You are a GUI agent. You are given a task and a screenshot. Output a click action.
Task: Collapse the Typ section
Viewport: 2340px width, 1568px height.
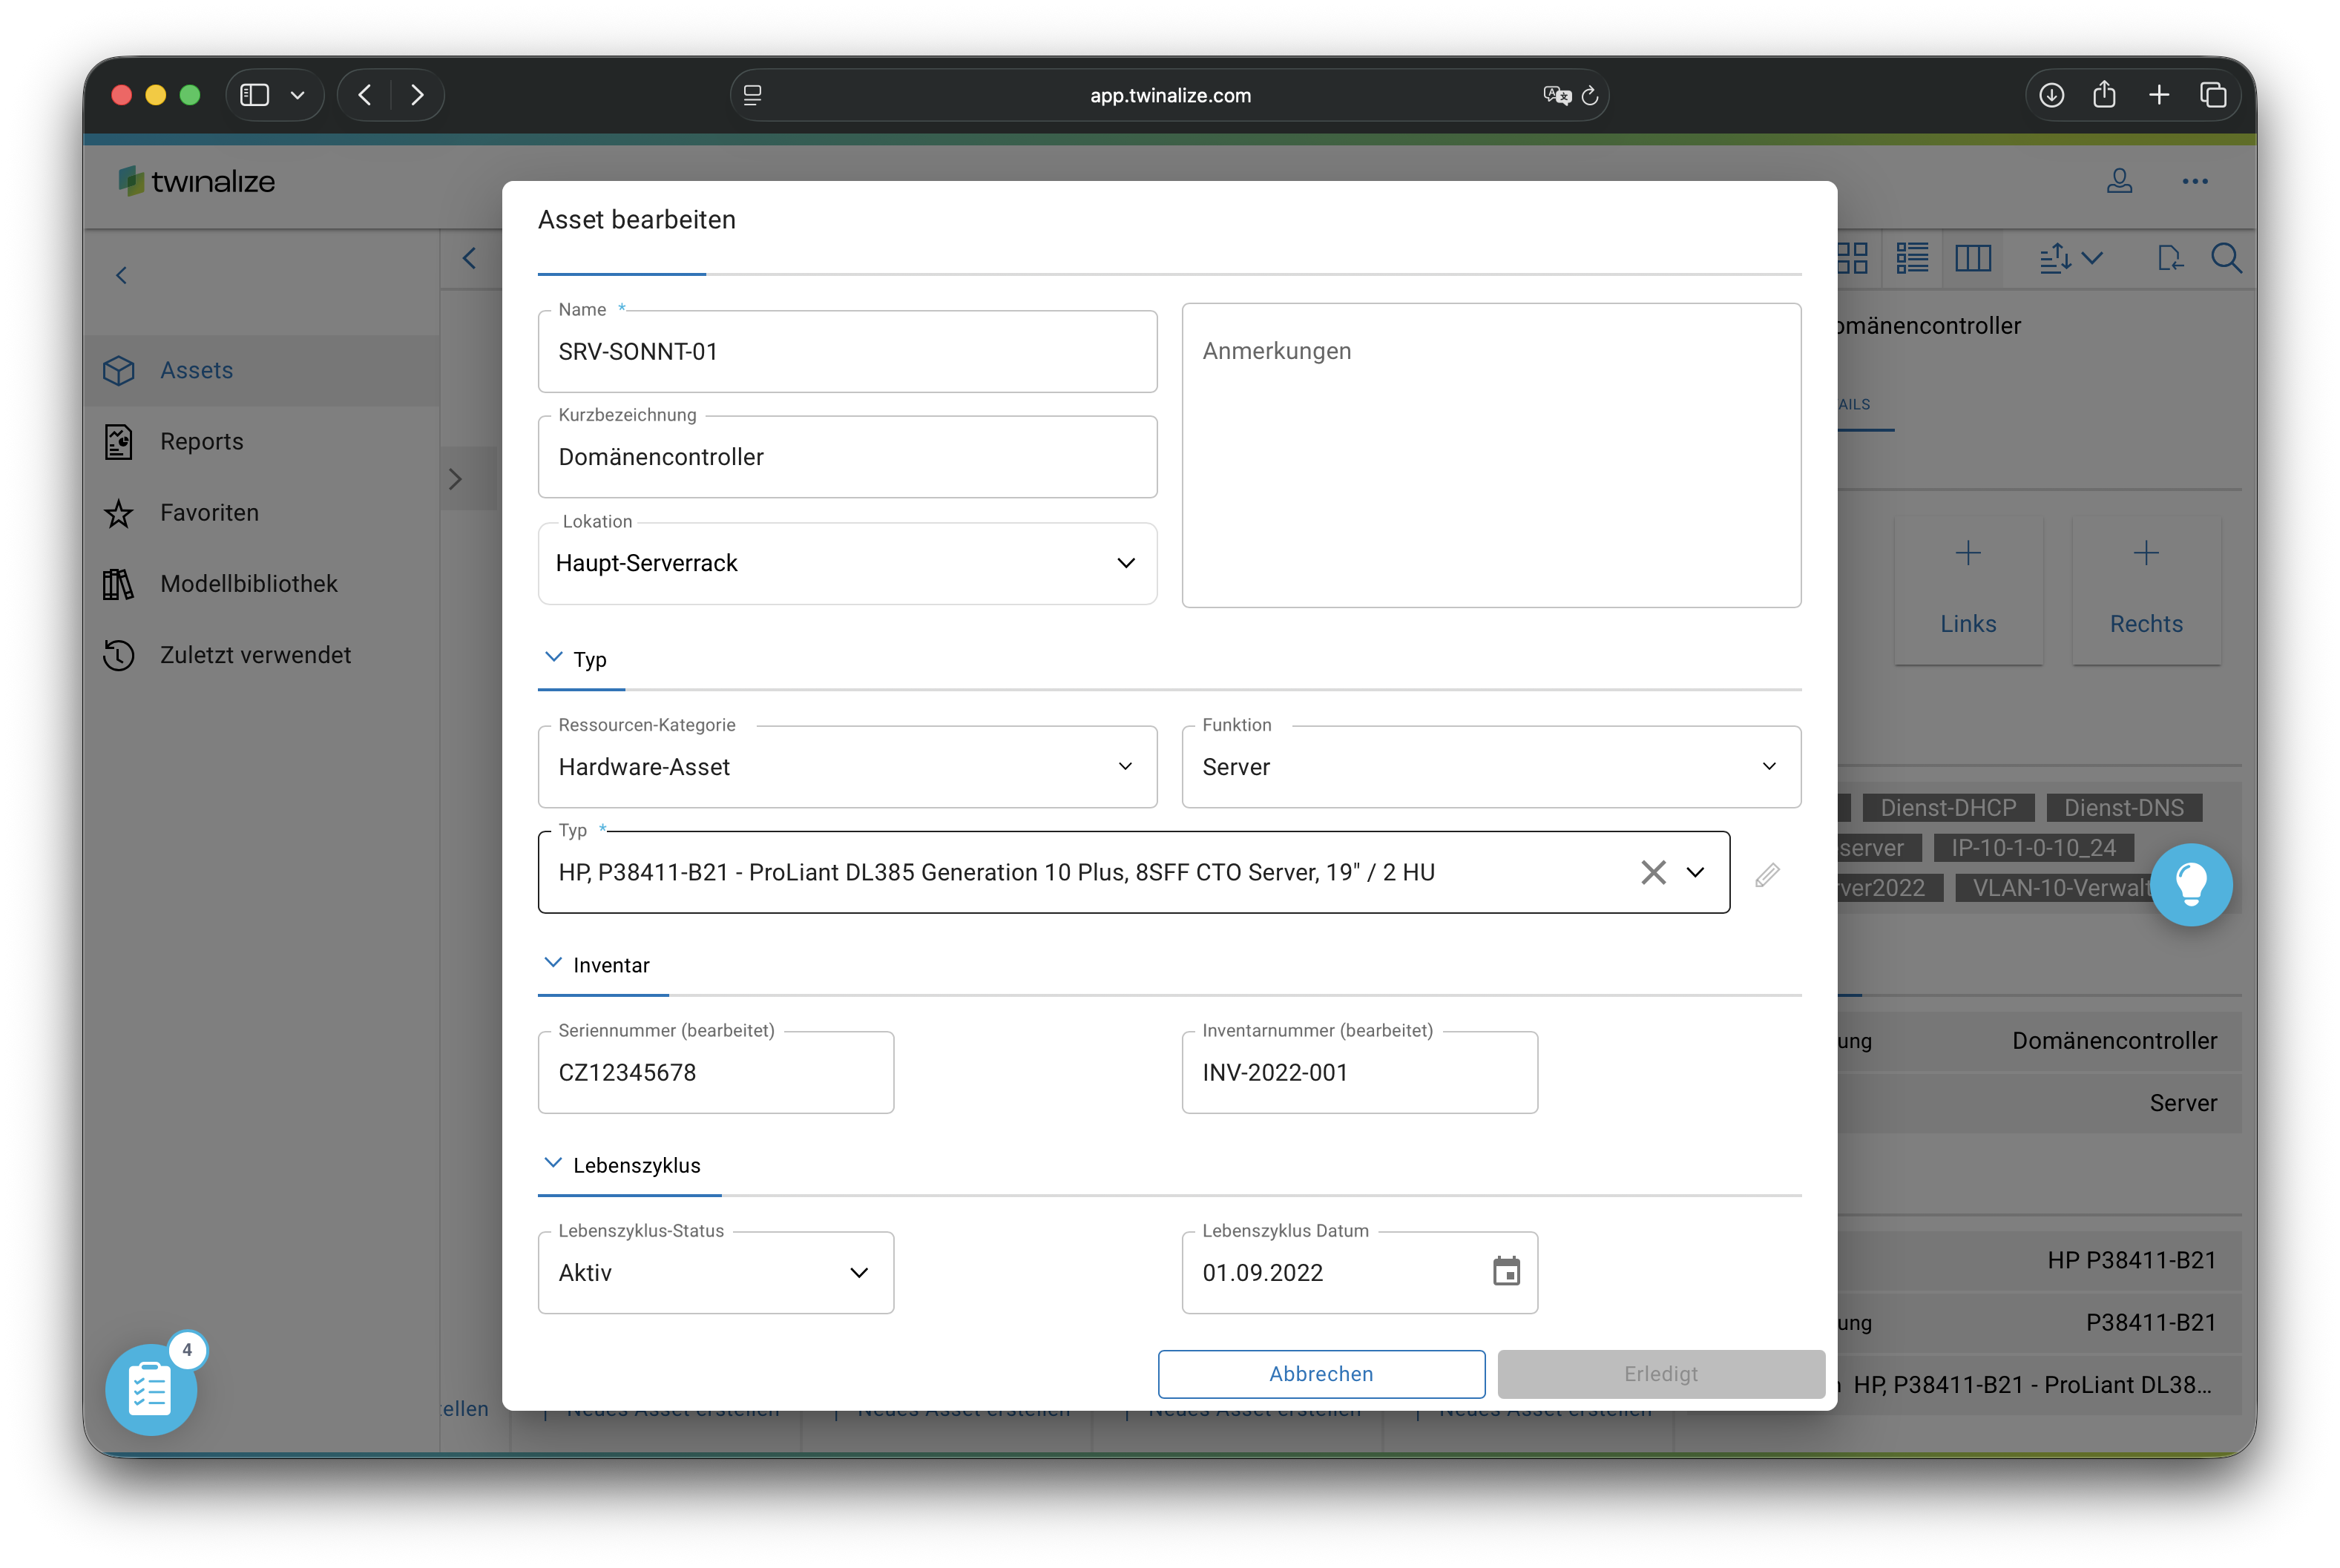click(x=553, y=658)
